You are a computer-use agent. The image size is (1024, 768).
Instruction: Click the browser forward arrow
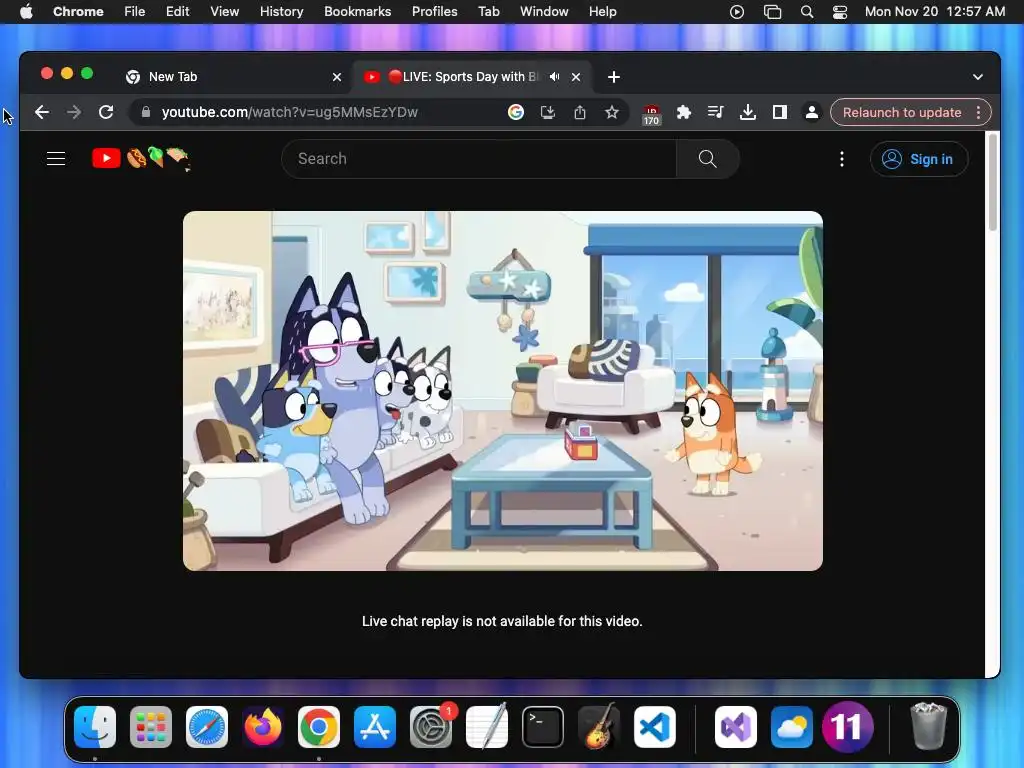pos(74,112)
